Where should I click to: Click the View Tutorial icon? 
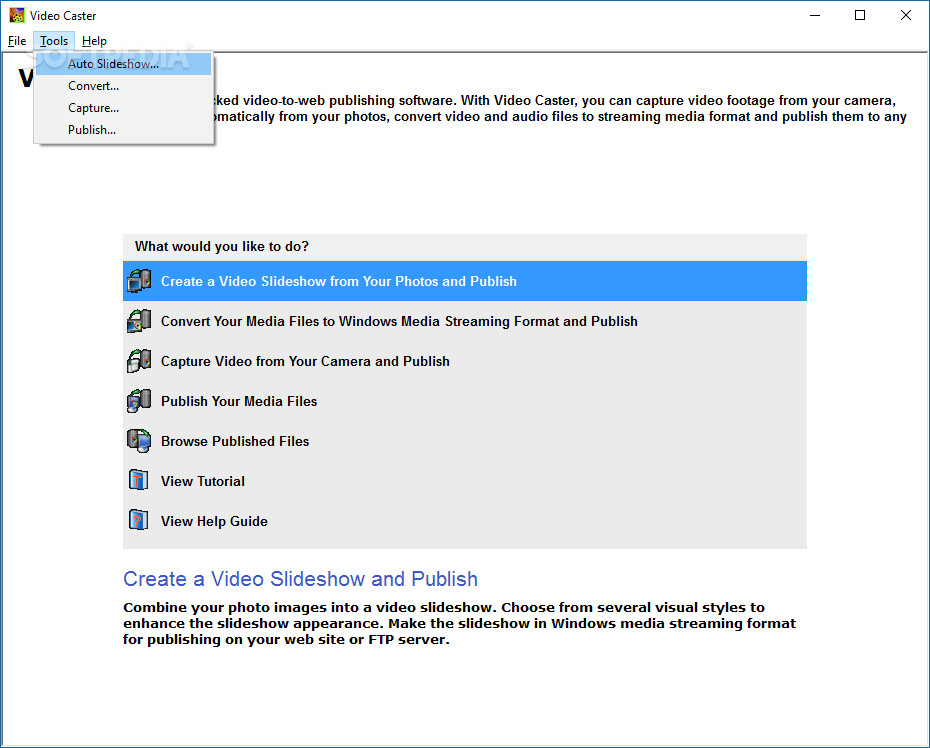tap(139, 480)
